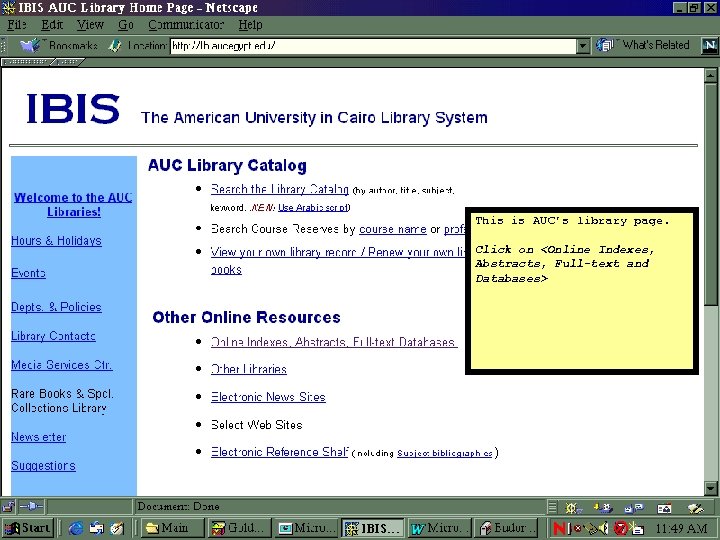The height and width of the screenshot is (540, 720).
Task: Expand the Location URL dropdown arrow
Action: pyautogui.click(x=583, y=46)
